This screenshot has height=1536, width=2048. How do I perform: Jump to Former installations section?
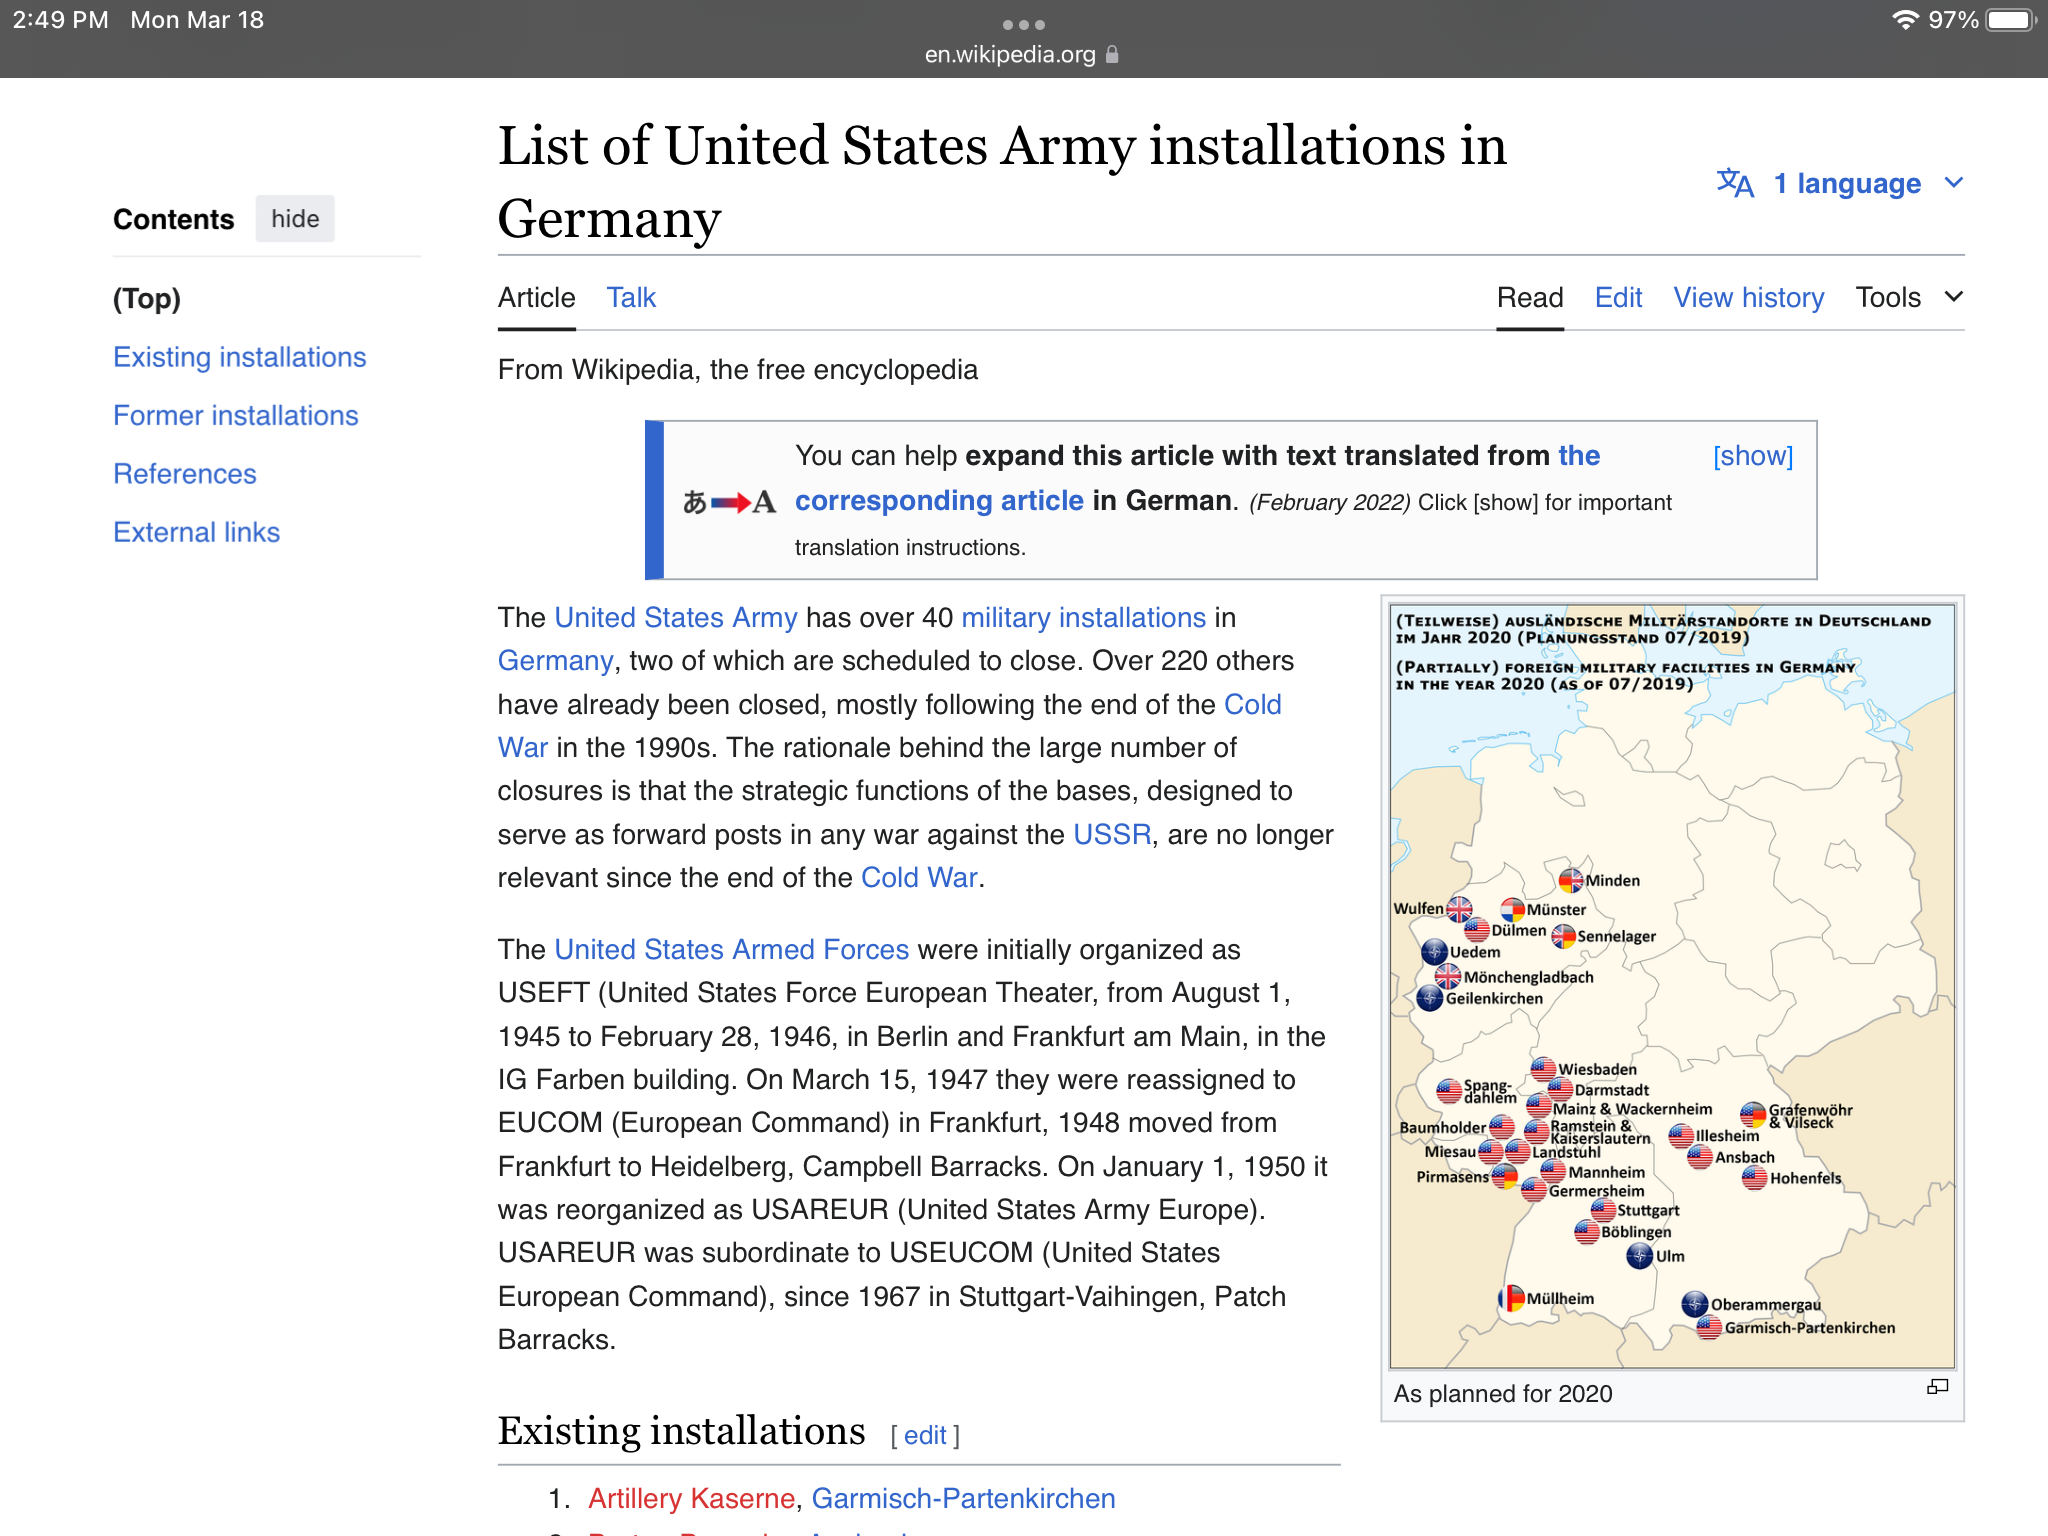click(235, 415)
